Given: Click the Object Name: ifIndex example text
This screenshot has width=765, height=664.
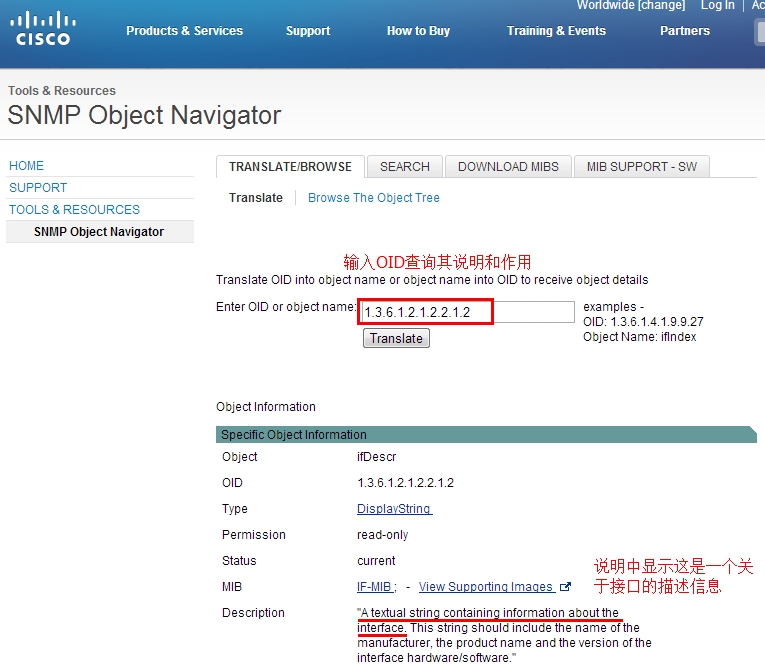Looking at the screenshot, I should coord(640,337).
